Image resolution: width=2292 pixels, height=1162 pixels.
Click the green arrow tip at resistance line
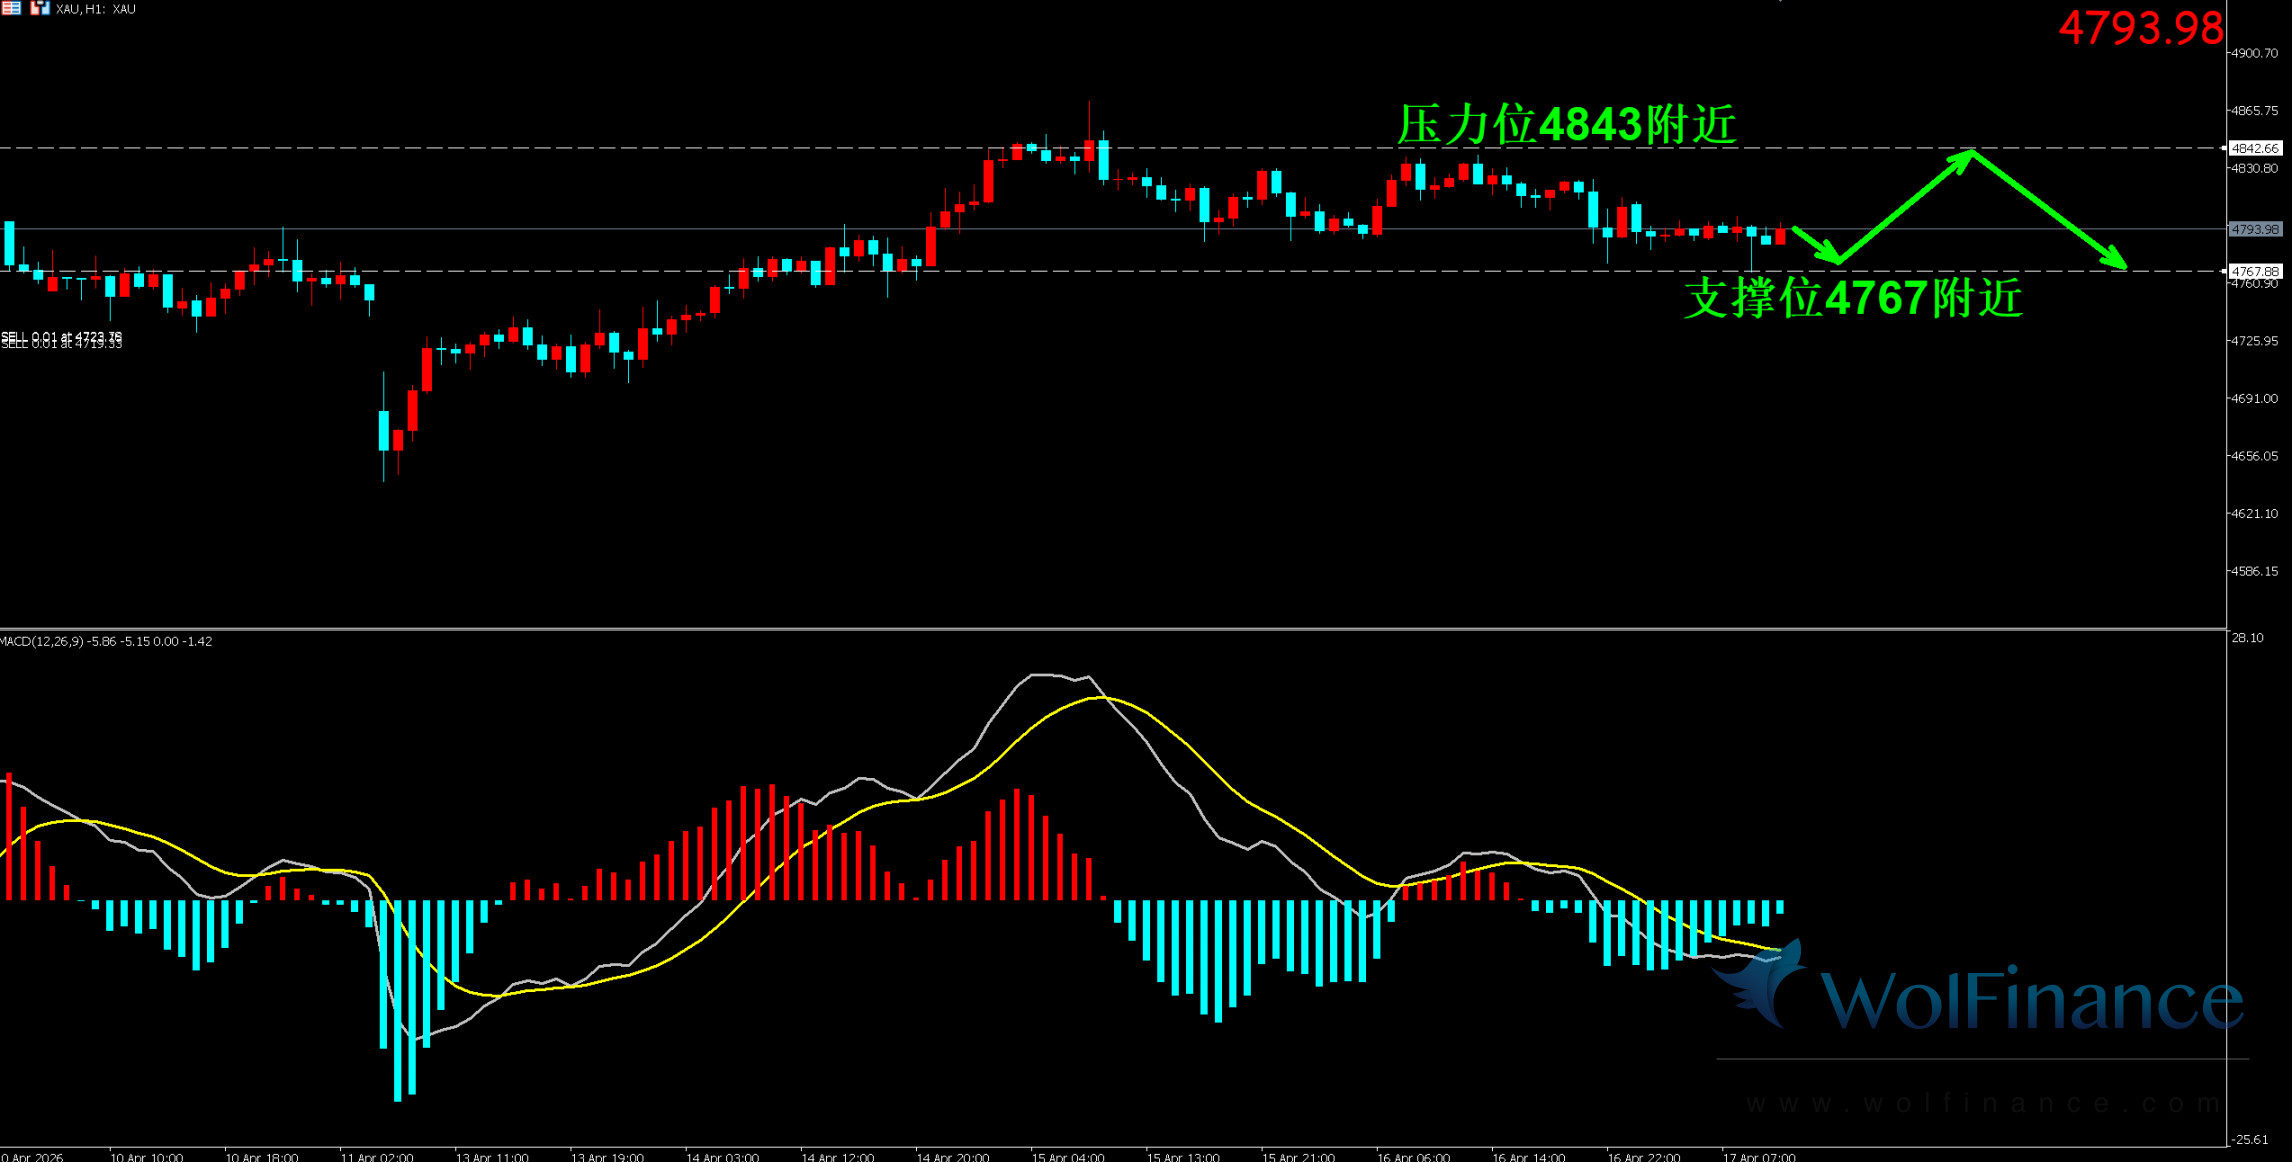(1970, 153)
